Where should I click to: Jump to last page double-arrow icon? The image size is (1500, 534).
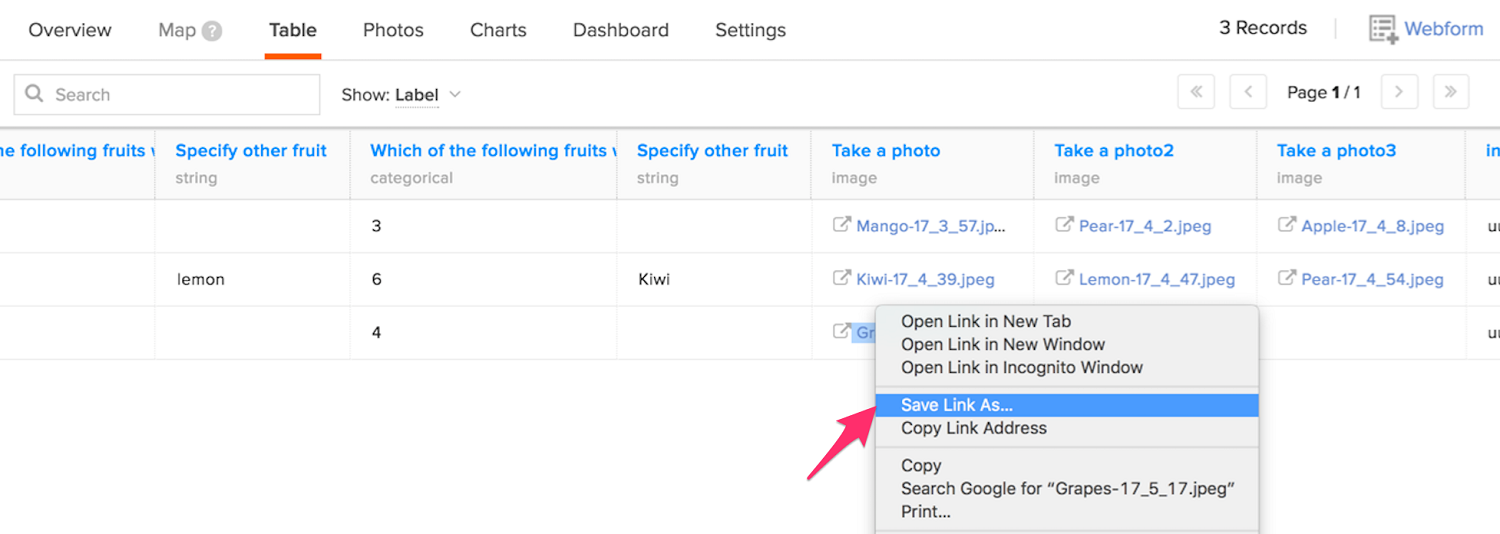click(1451, 92)
